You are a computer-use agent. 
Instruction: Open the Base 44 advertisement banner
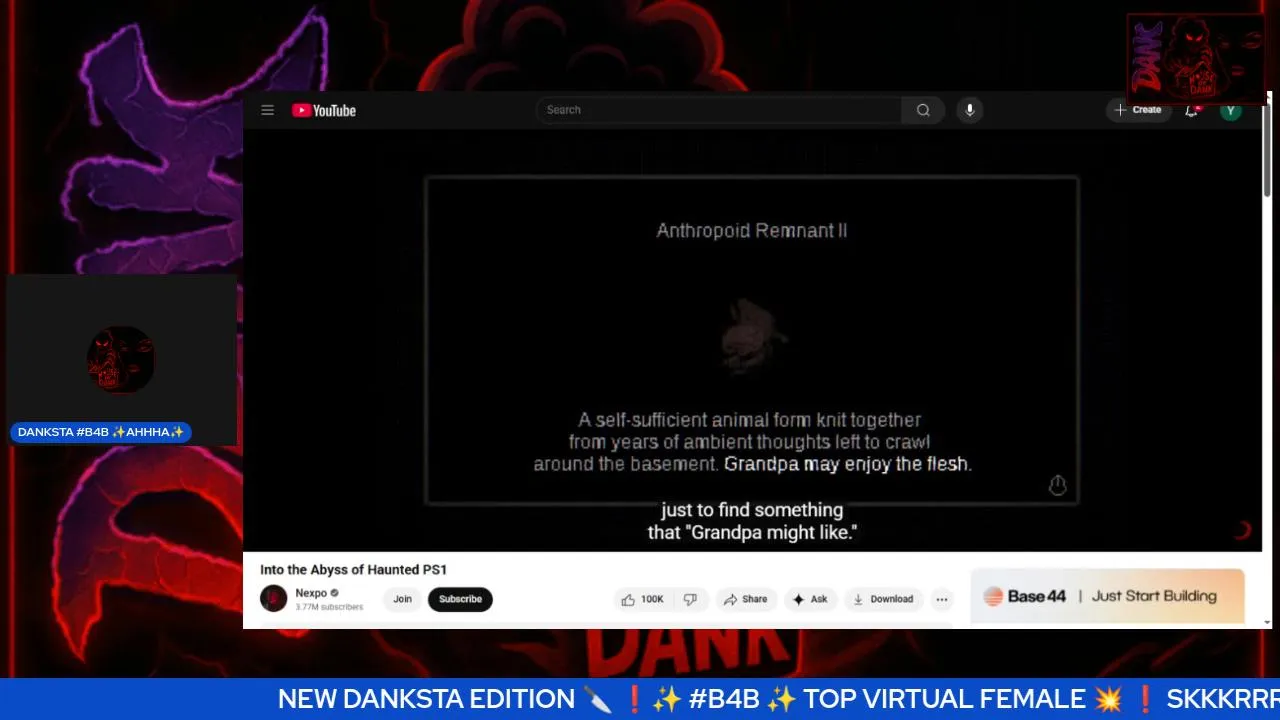(x=1107, y=596)
